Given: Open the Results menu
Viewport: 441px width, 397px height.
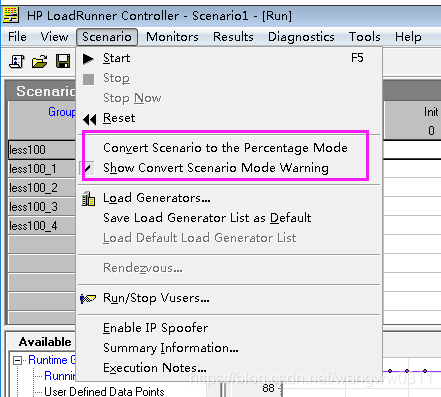Looking at the screenshot, I should 233,37.
